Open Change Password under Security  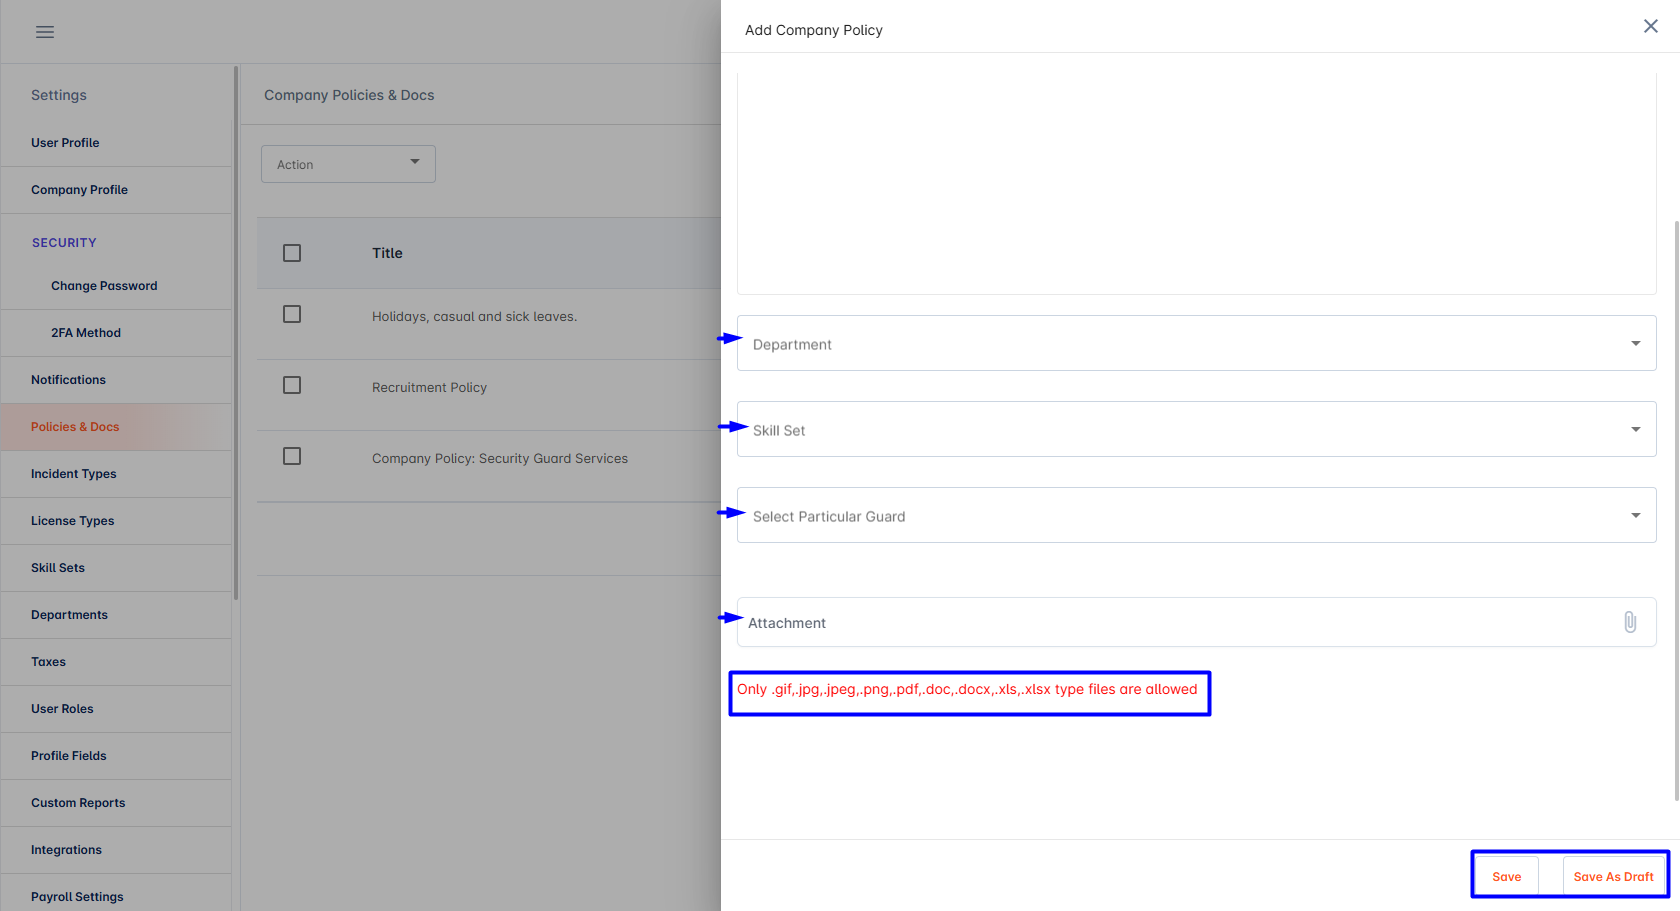(104, 286)
